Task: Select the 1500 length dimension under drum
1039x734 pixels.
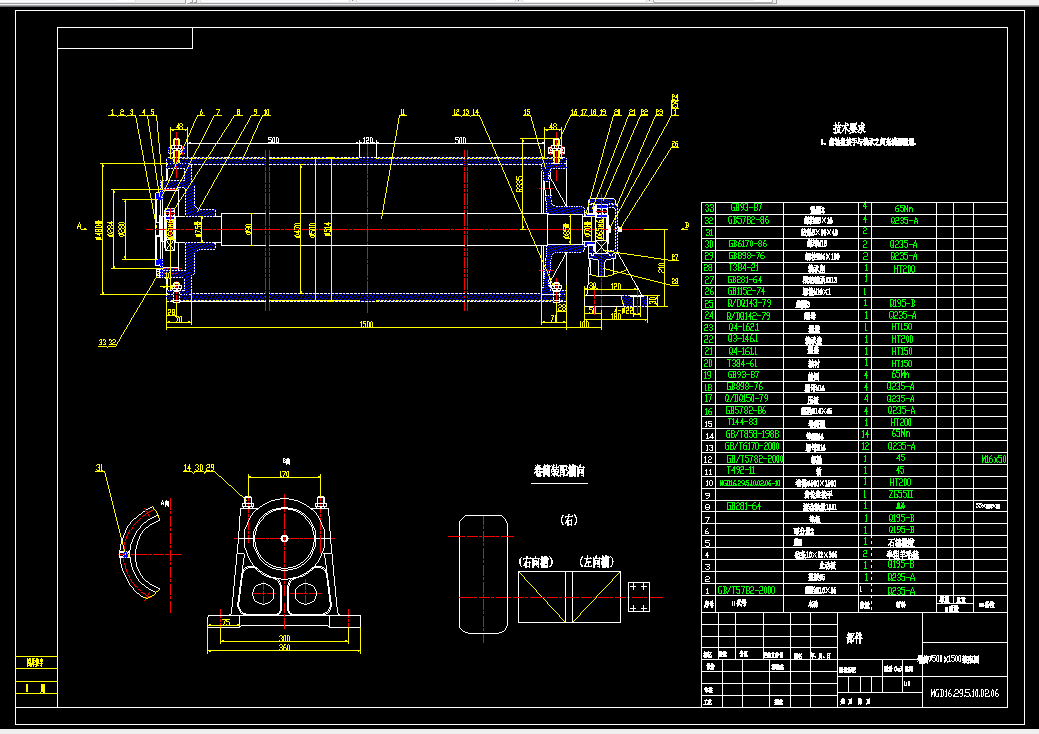Action: click(366, 324)
